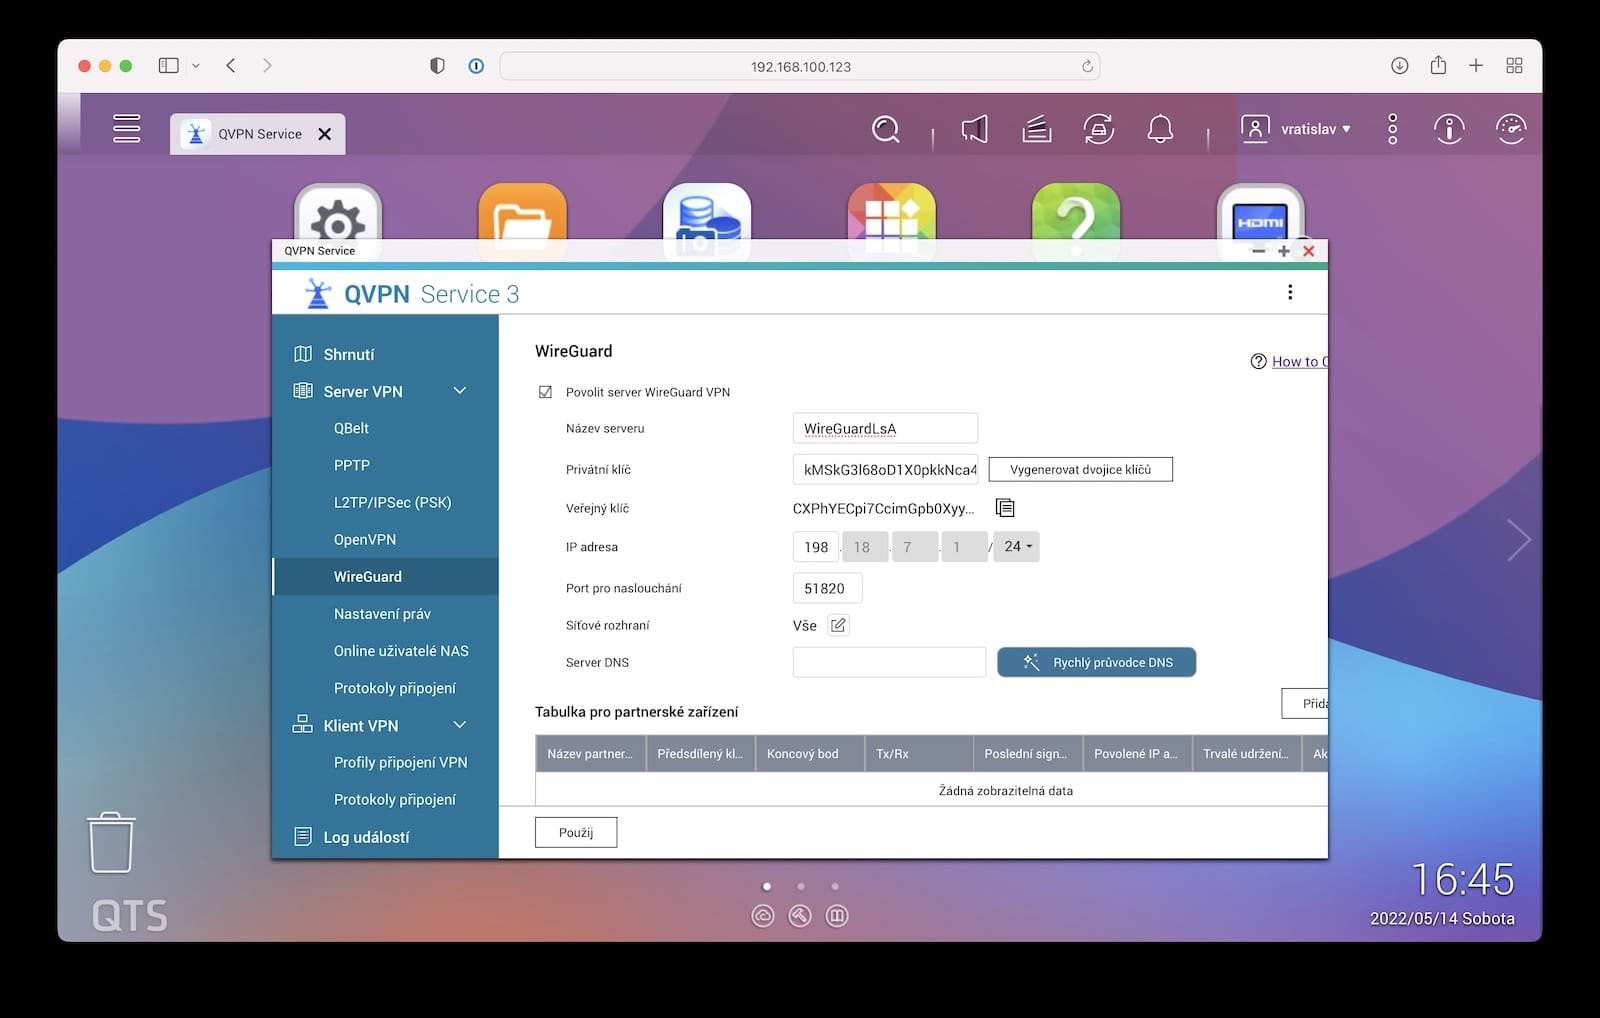The image size is (1600, 1018).
Task: Open File Station folder desktop icon
Action: 523,213
